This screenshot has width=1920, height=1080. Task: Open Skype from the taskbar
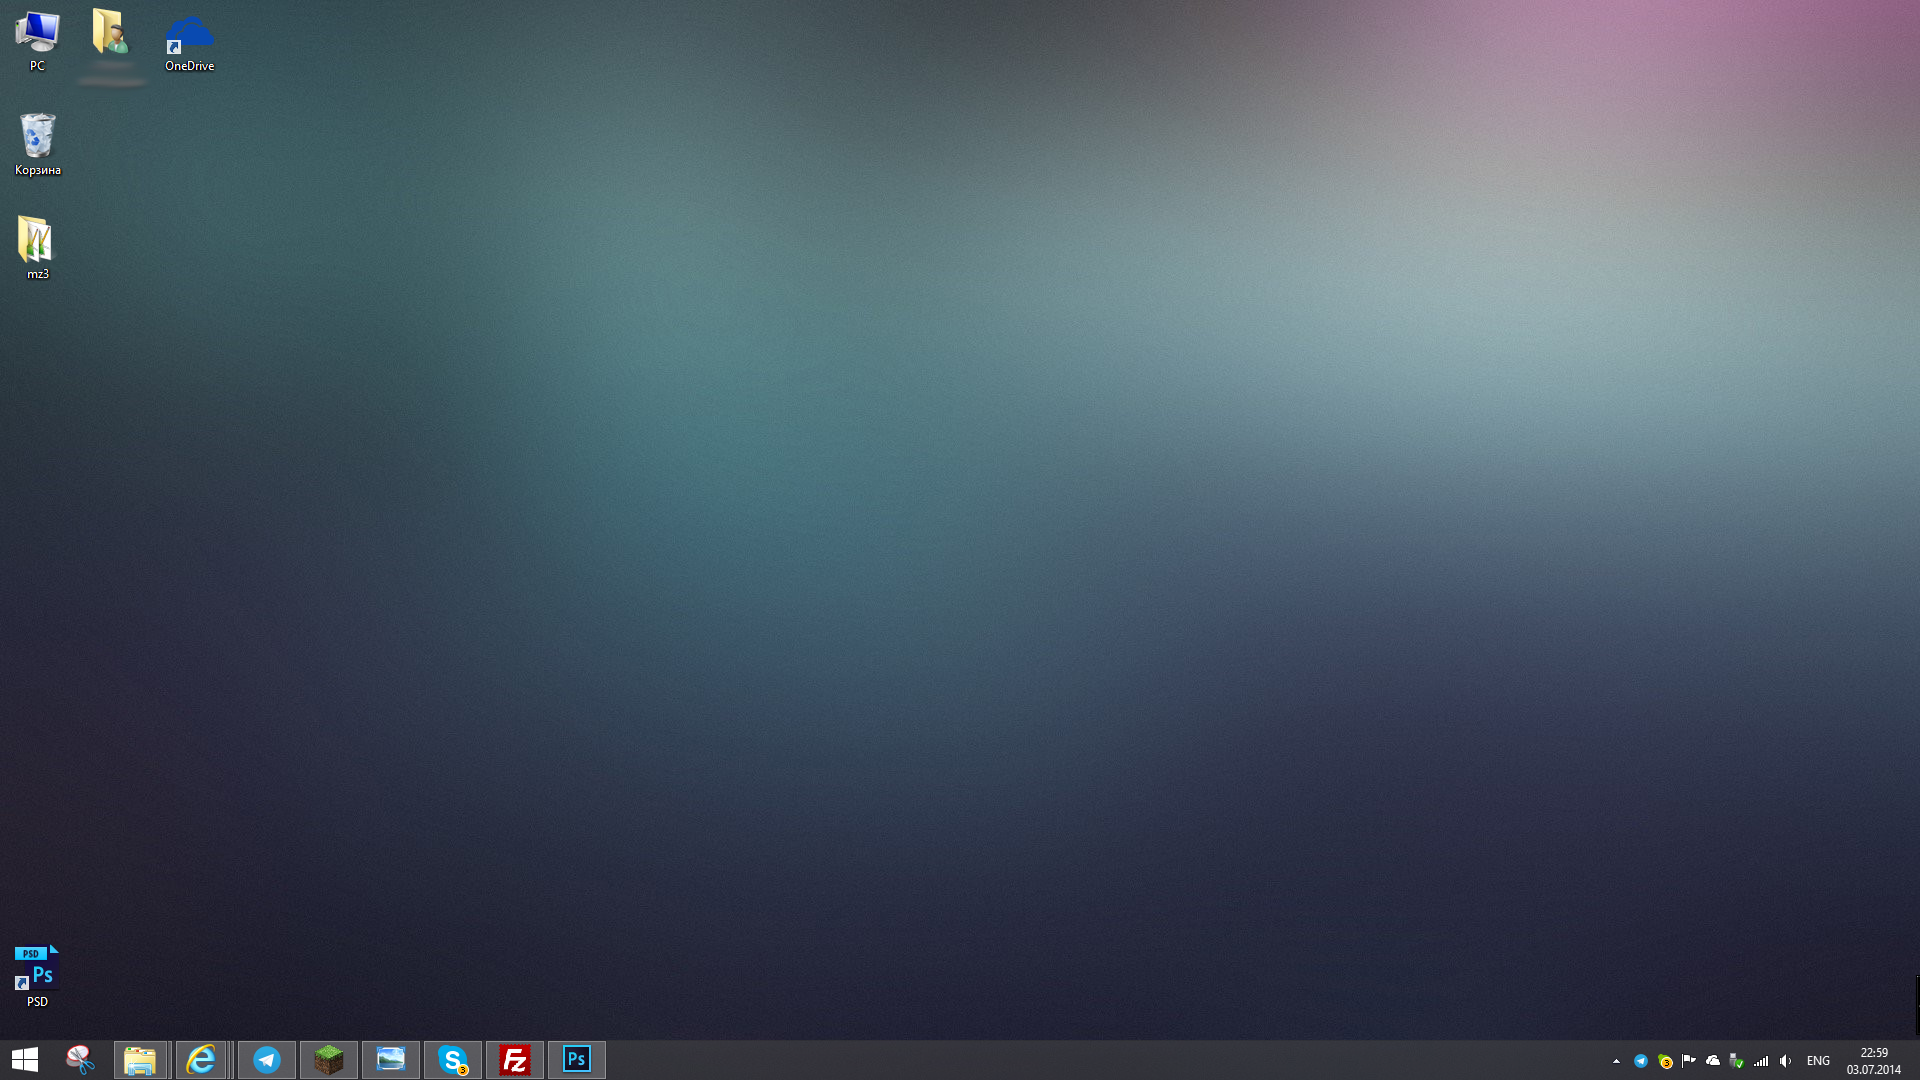point(453,1060)
